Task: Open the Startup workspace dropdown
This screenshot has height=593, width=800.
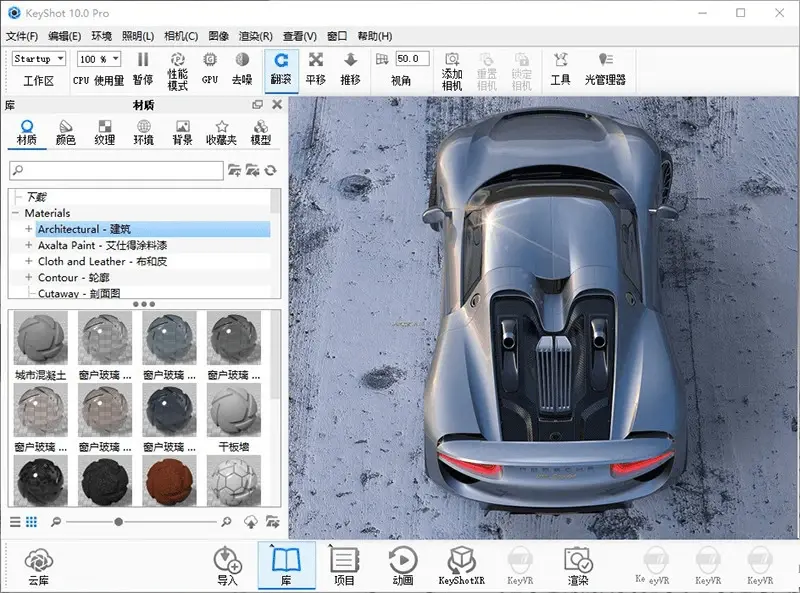Action: tap(39, 59)
